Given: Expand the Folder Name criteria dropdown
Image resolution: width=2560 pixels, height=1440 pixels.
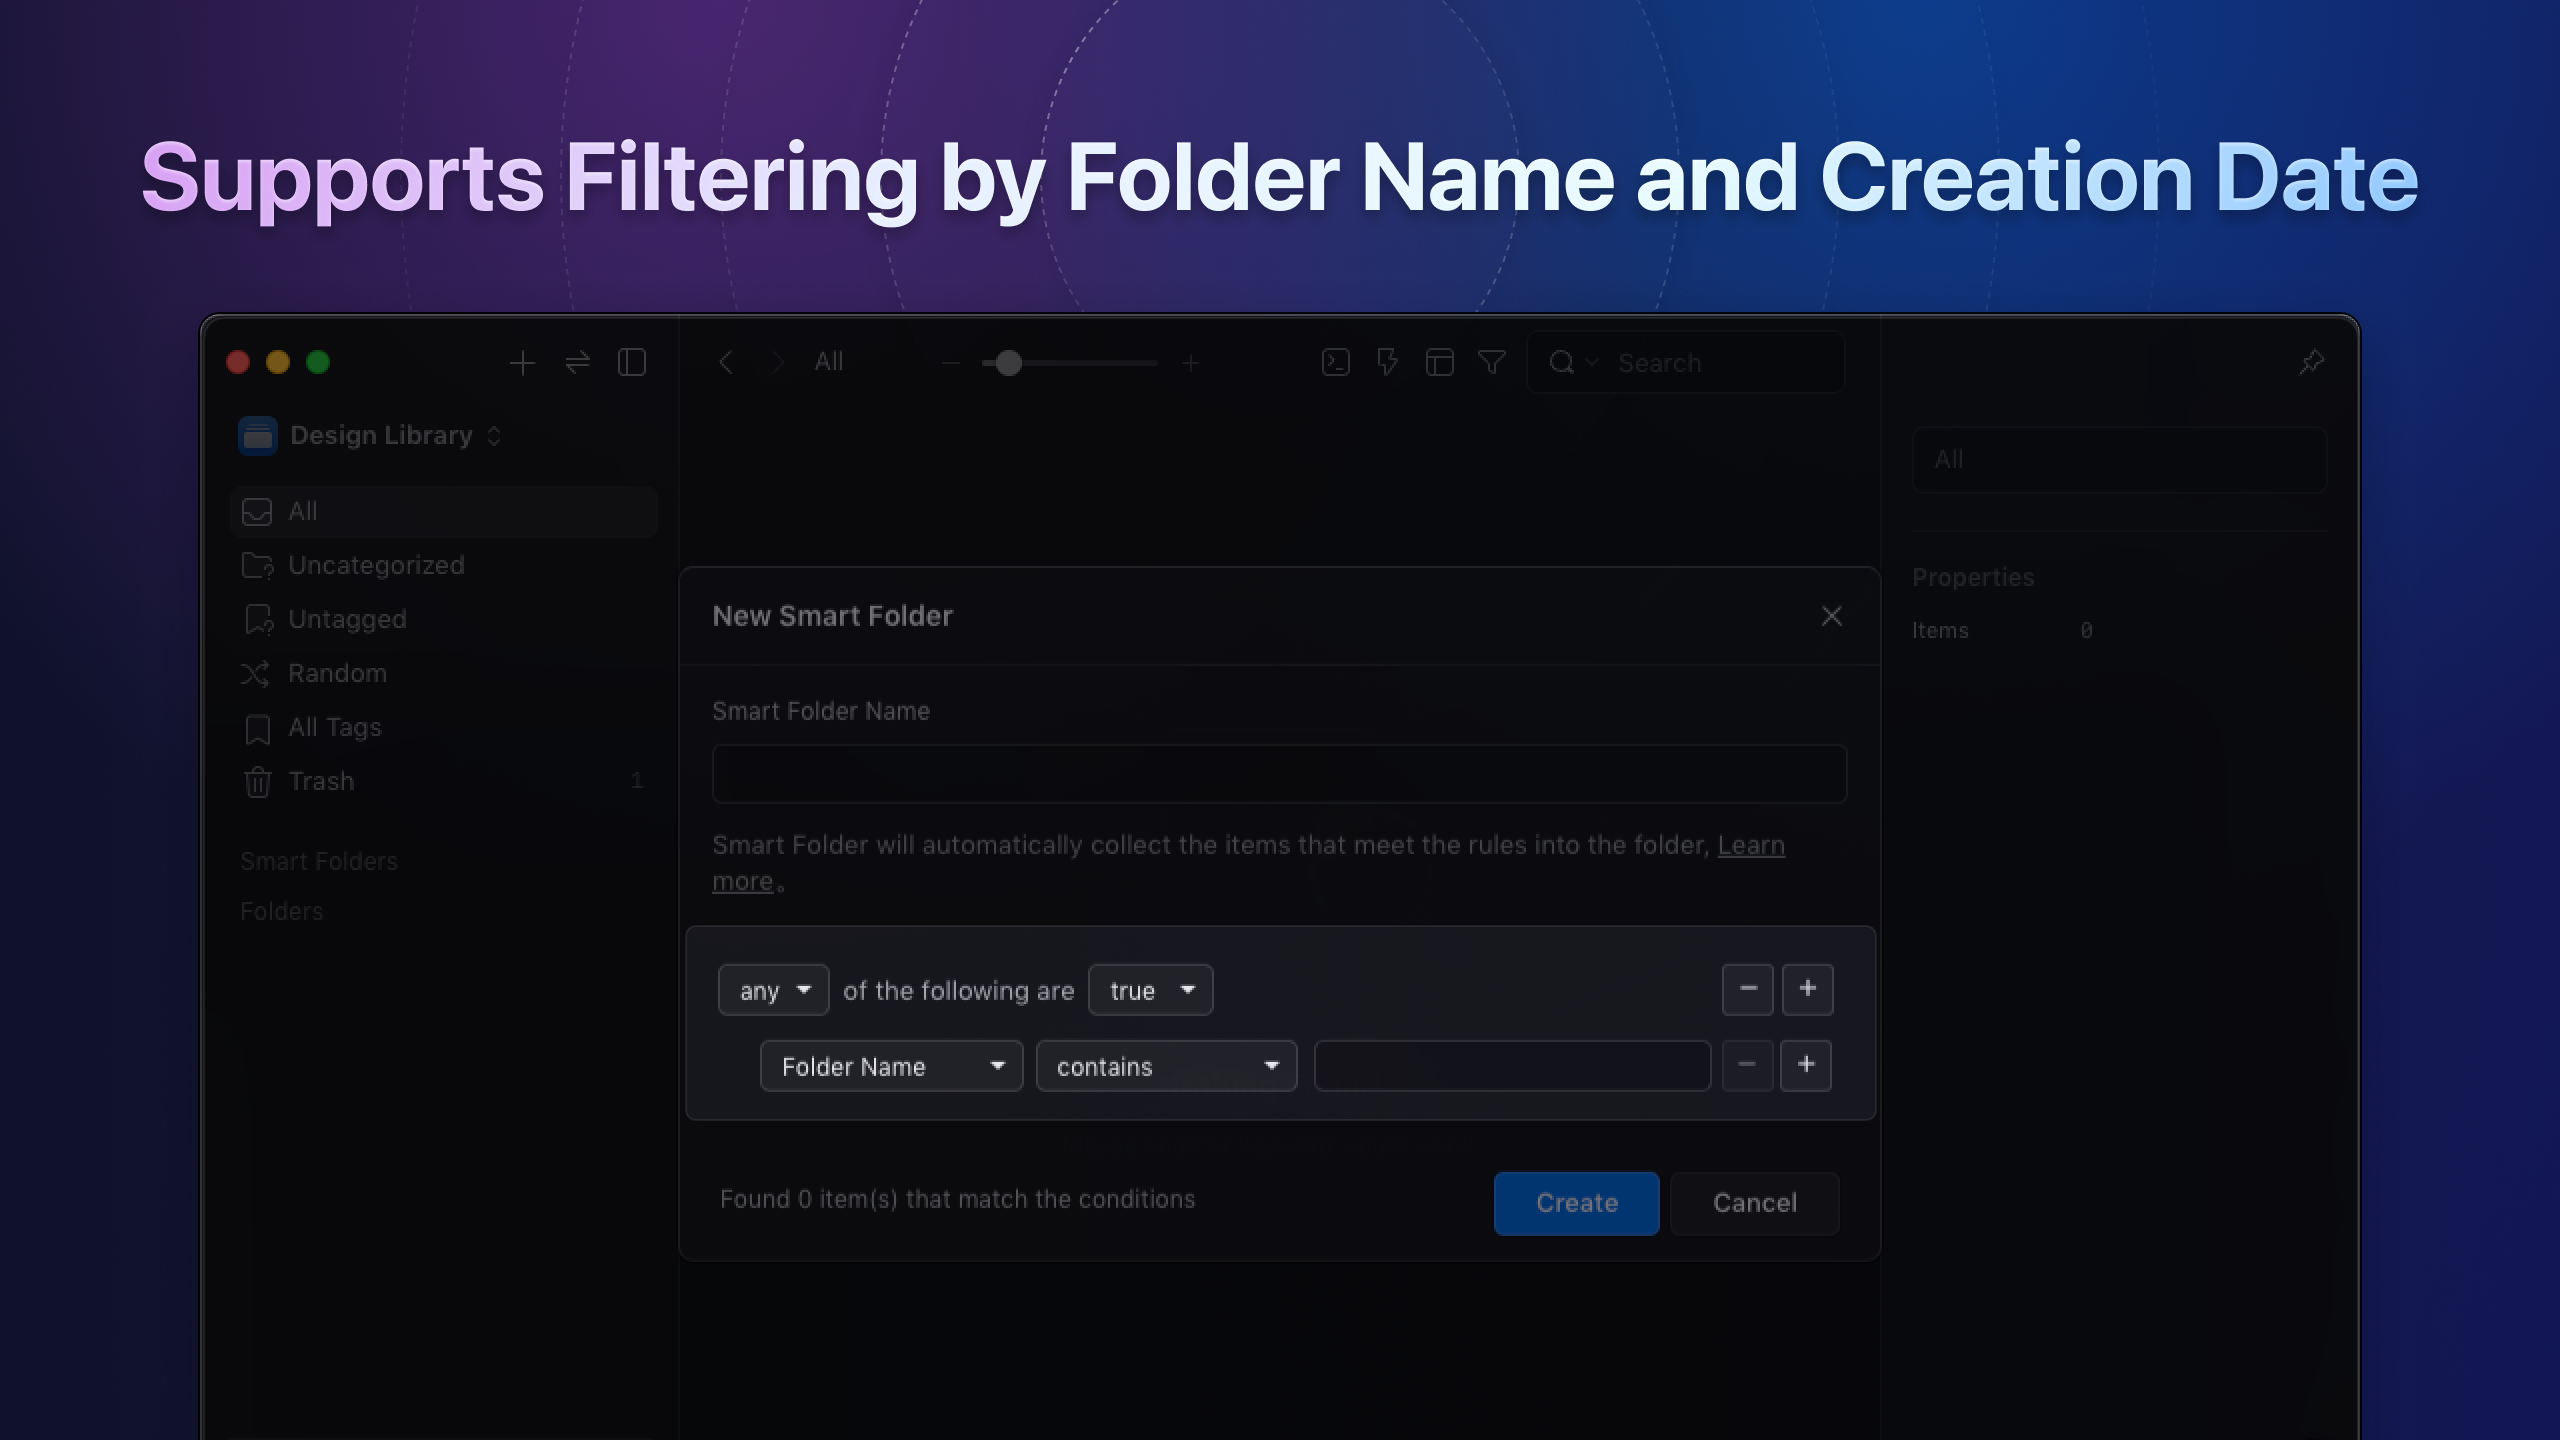Looking at the screenshot, I should pyautogui.click(x=891, y=1066).
